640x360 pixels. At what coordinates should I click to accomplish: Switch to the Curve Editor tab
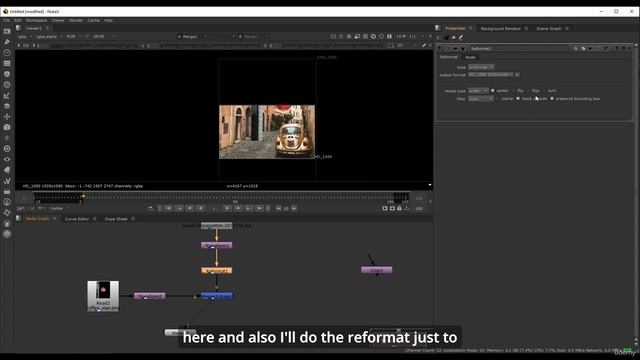point(77,219)
